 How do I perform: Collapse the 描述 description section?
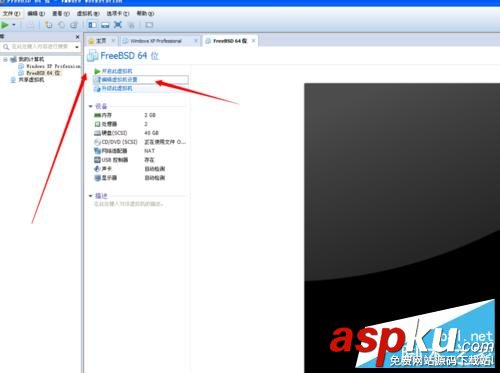coord(90,196)
